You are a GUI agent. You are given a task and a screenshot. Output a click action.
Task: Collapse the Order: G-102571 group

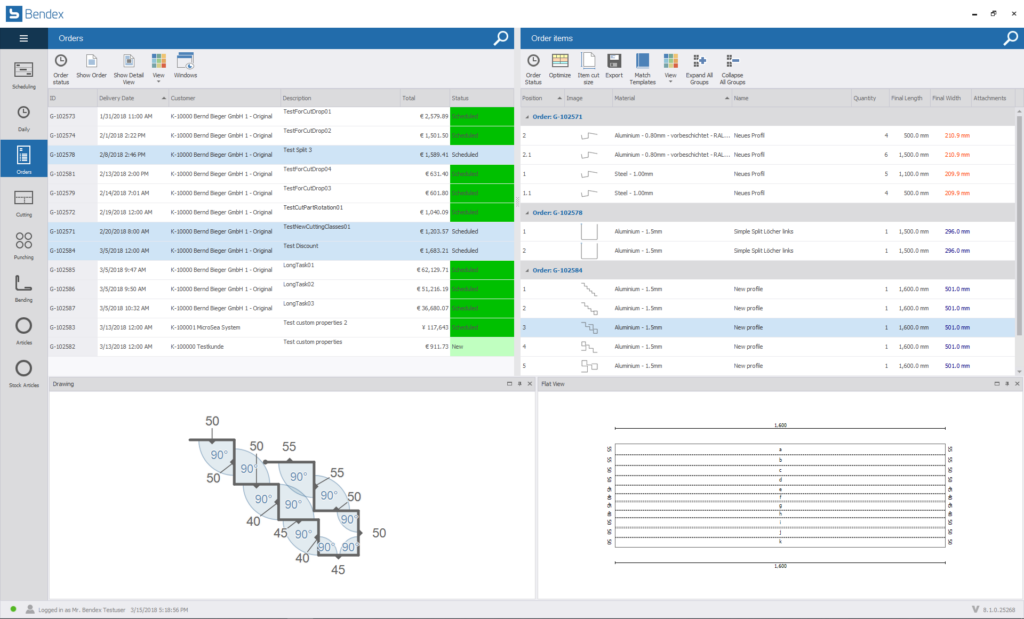coord(526,116)
